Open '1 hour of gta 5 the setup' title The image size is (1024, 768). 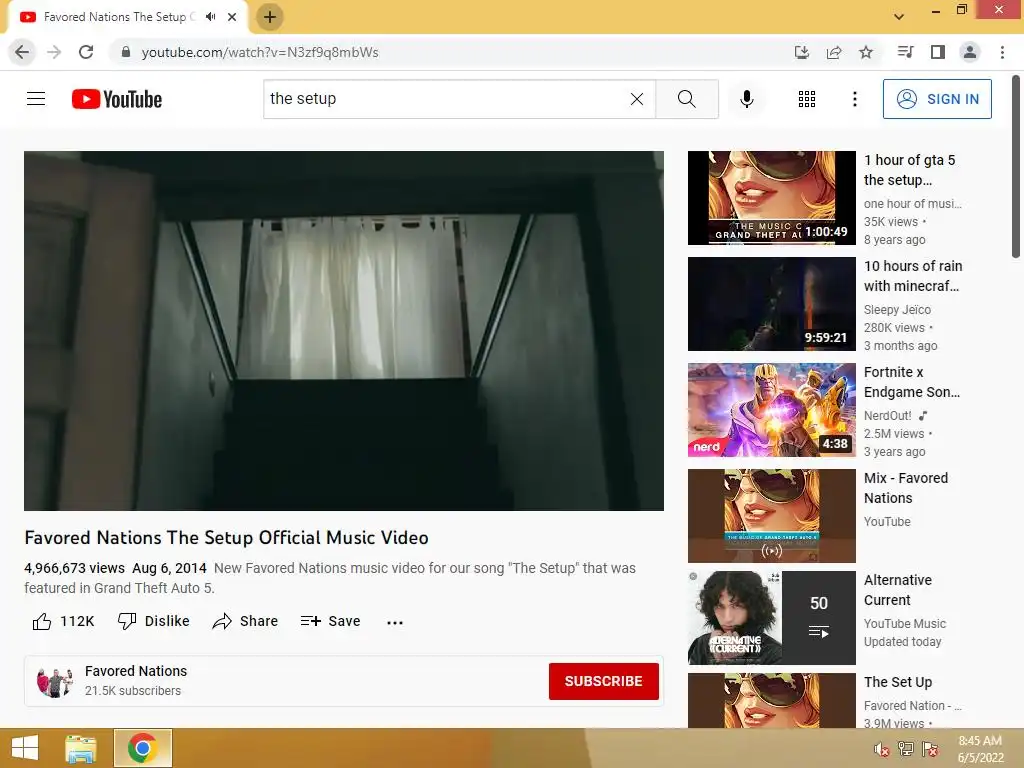(909, 170)
